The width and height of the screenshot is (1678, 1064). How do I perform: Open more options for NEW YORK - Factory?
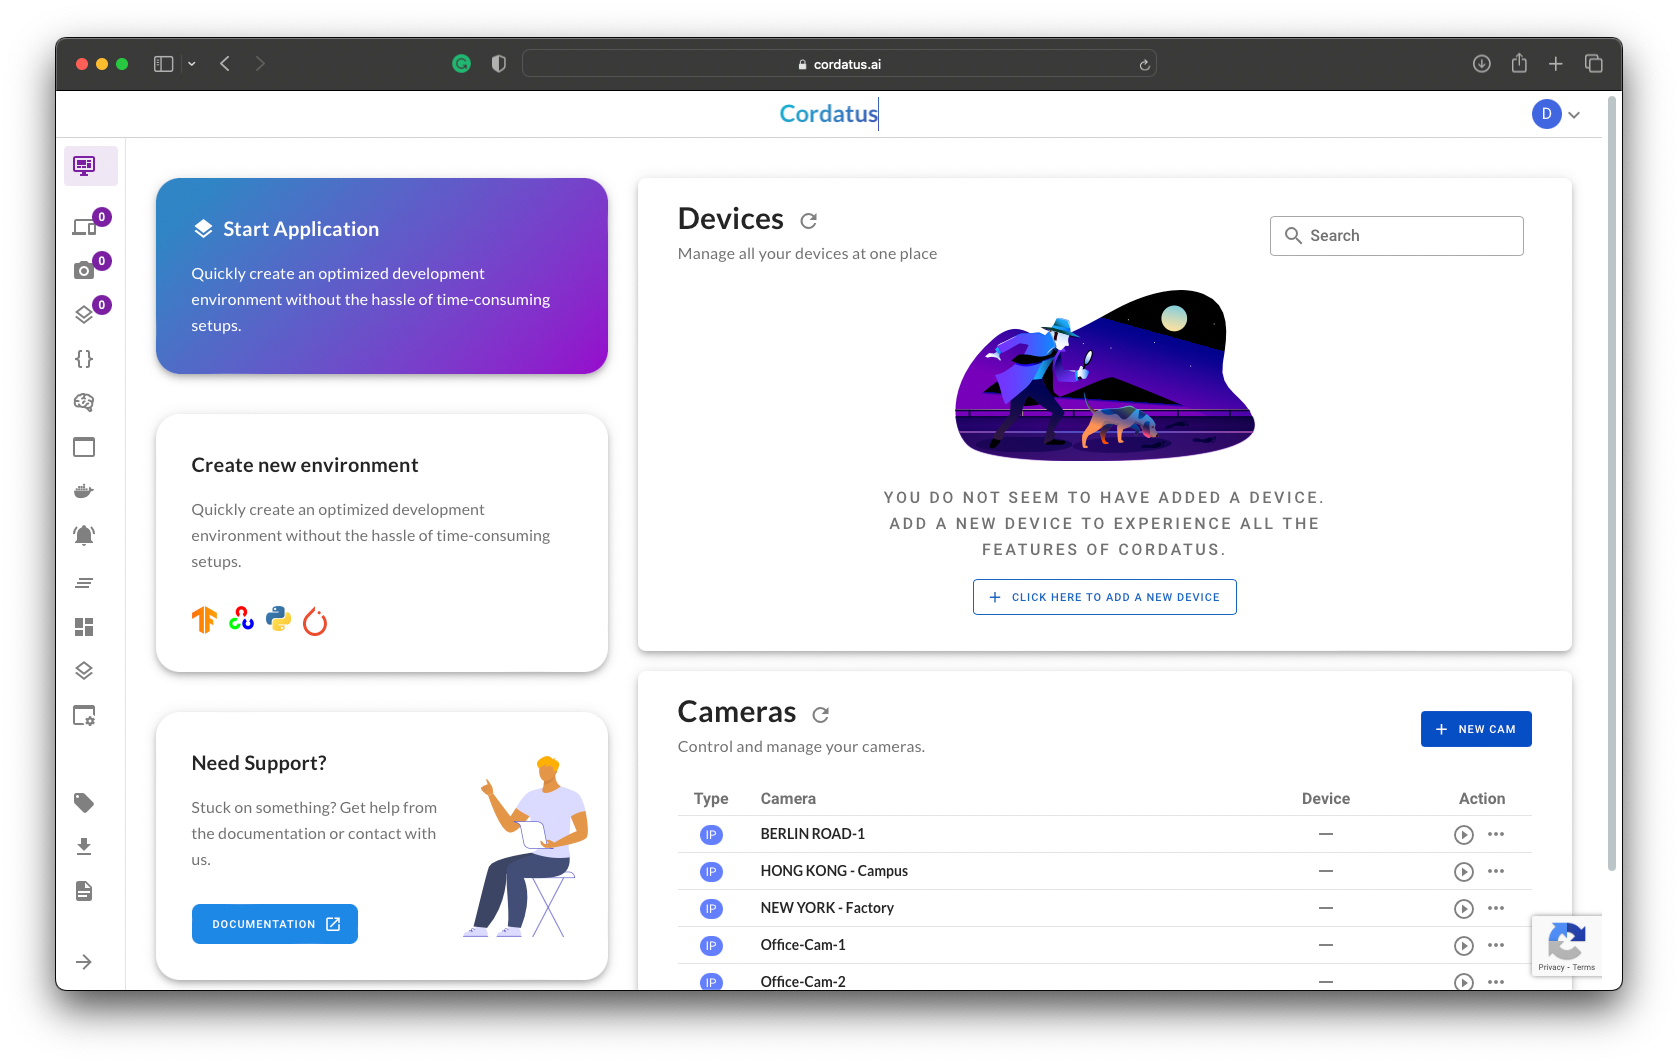point(1496,908)
